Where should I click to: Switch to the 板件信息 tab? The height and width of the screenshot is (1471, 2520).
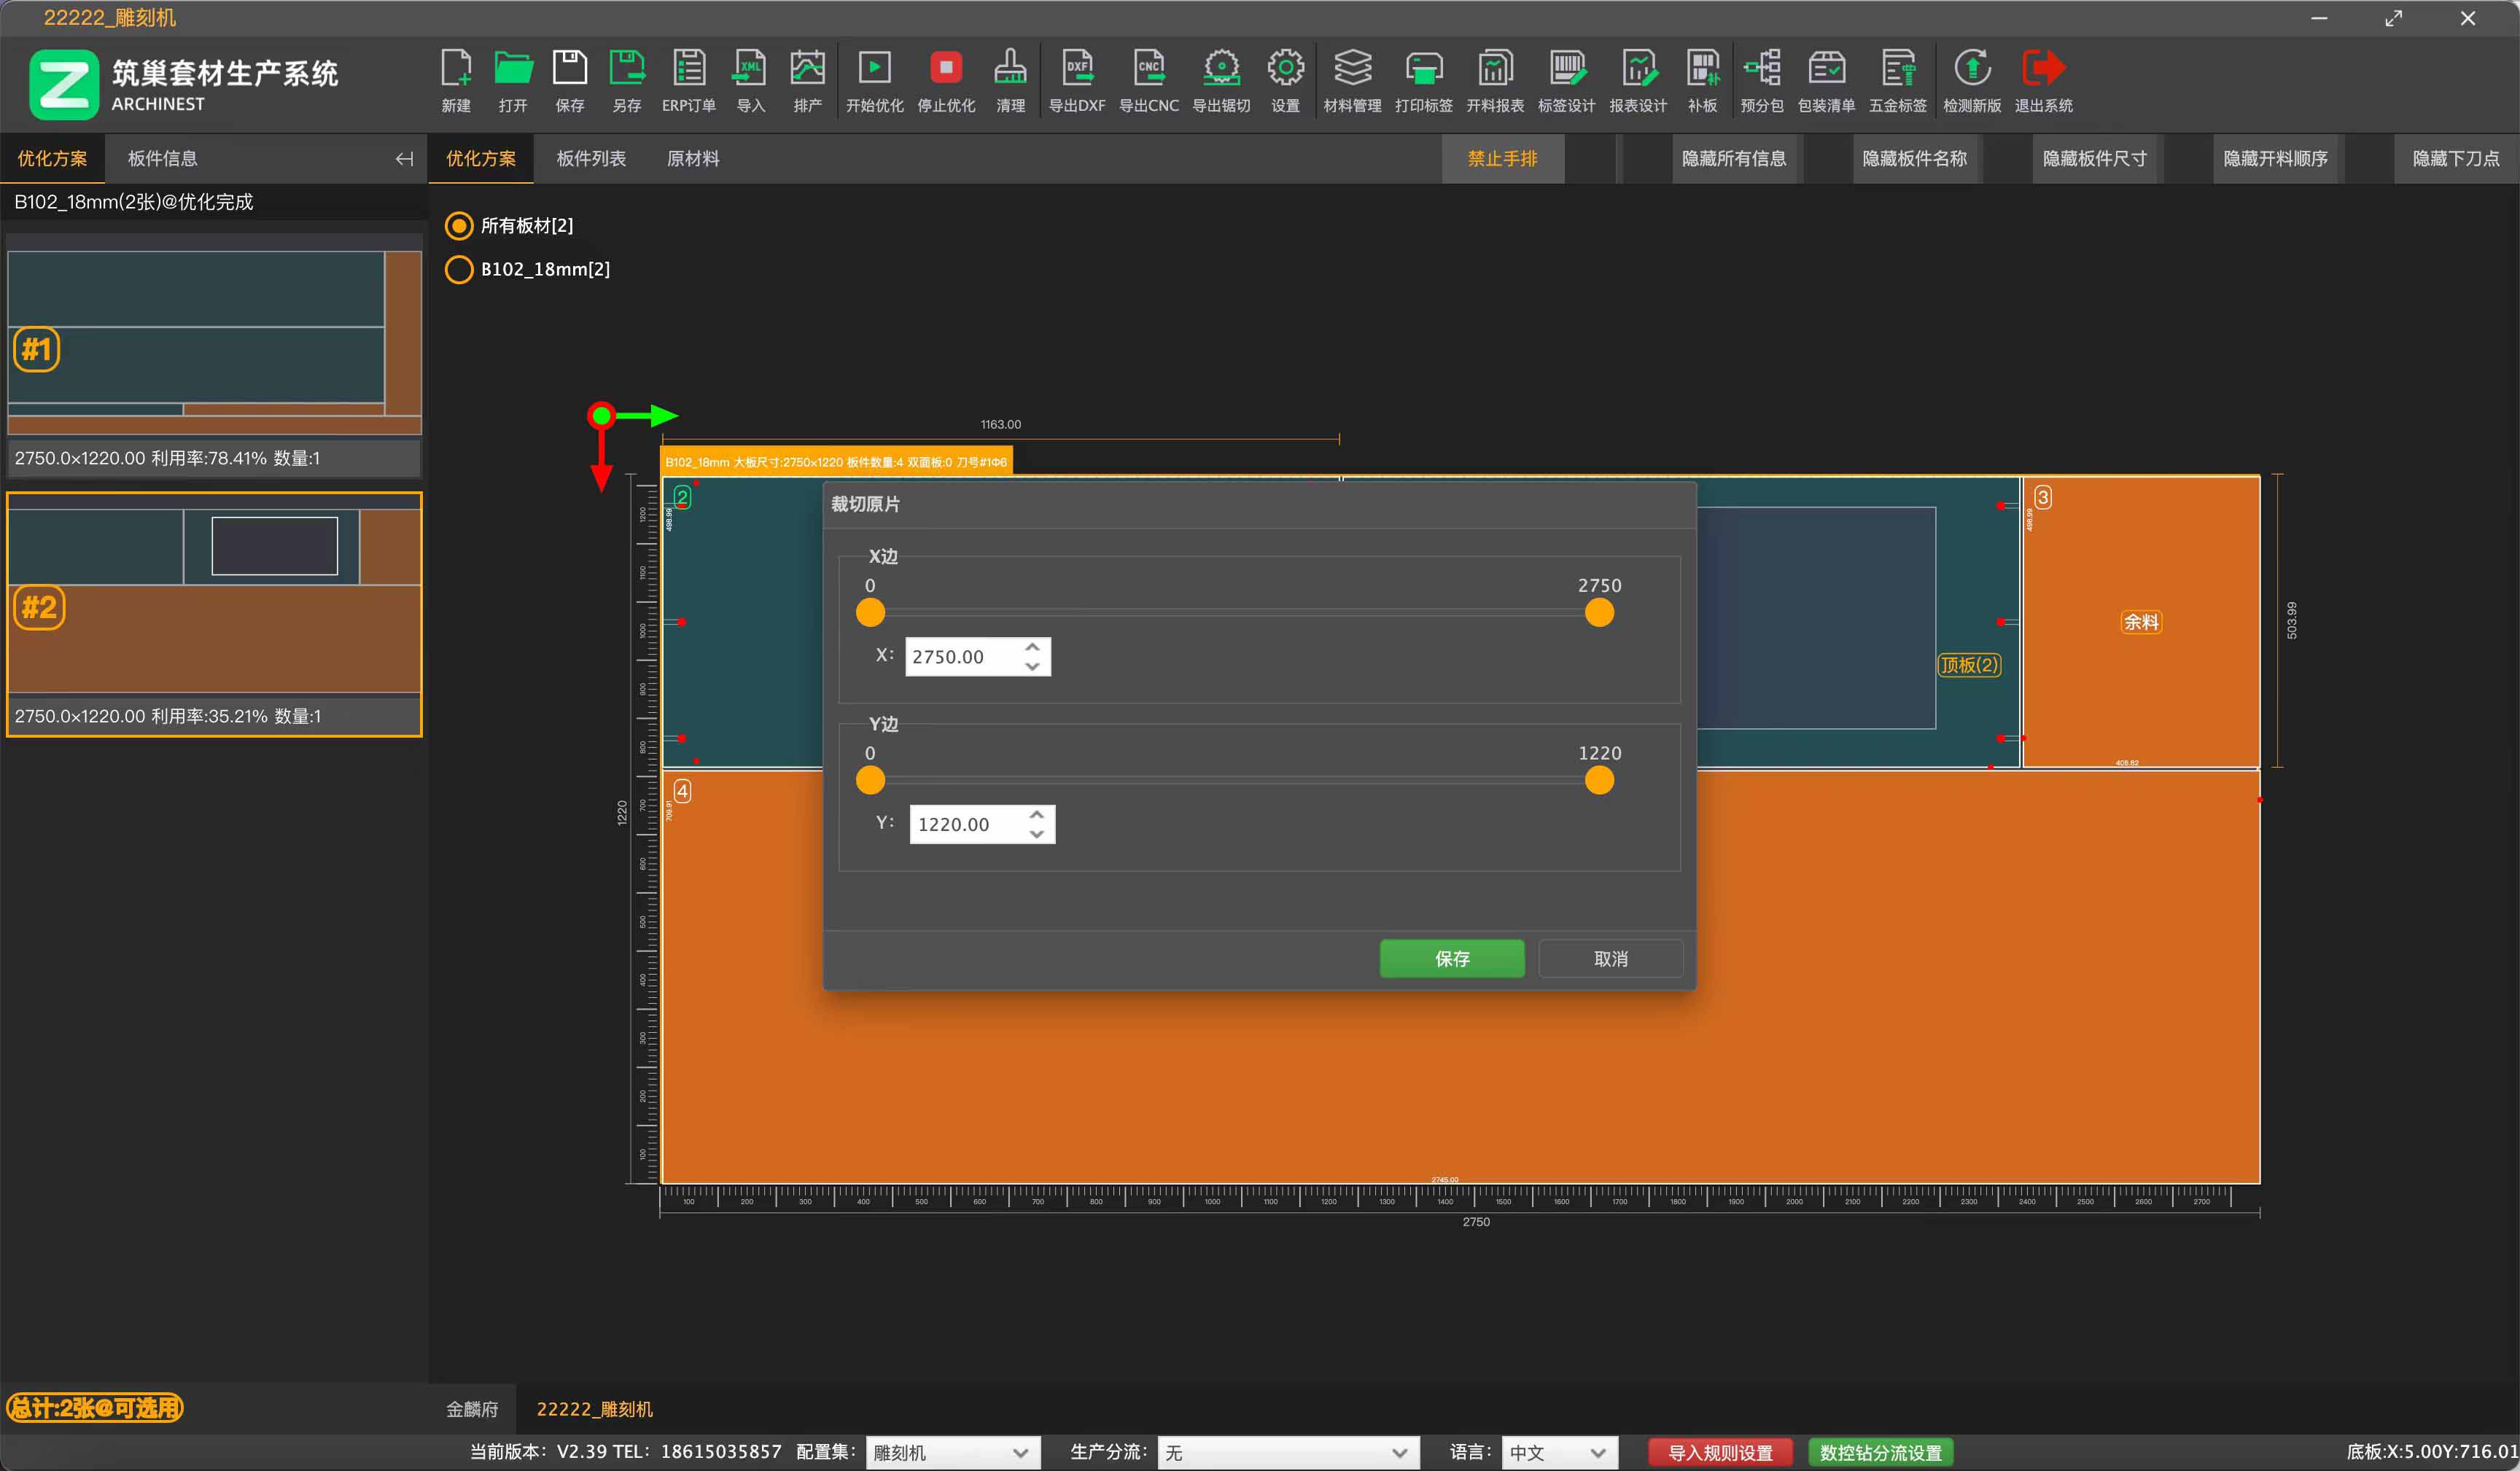coord(162,159)
